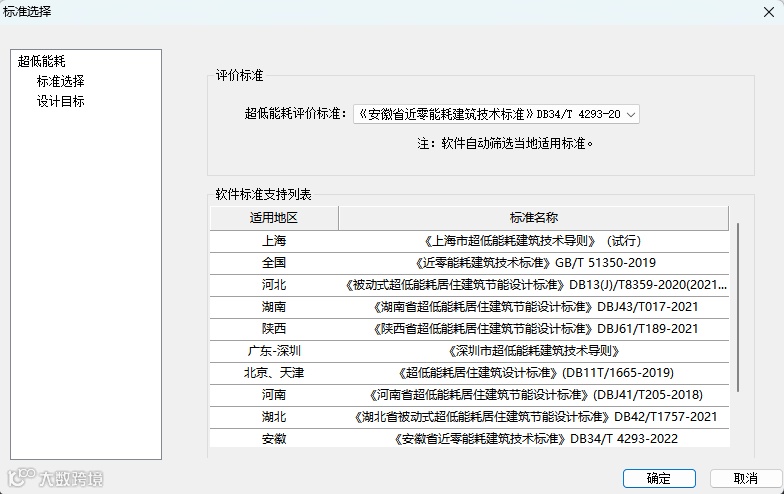Select the DB34/T 4293-2022 table entry
This screenshot has height=494, width=784.
click(534, 438)
